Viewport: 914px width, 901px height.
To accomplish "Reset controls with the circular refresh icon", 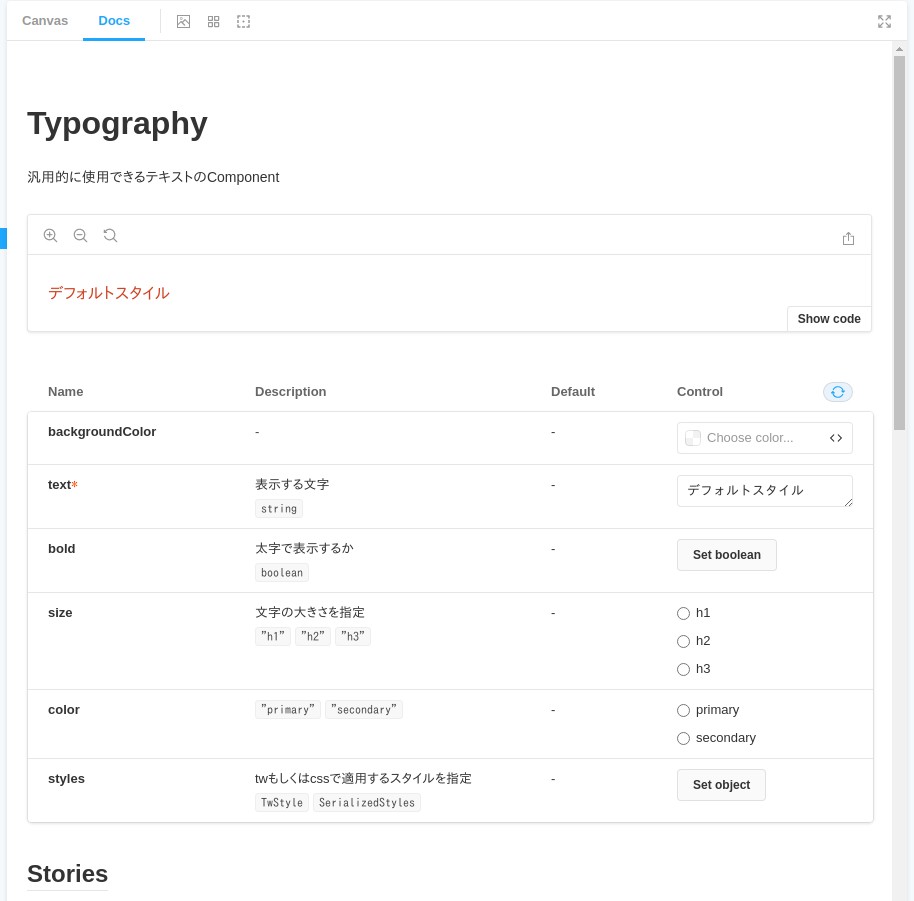I will [x=838, y=392].
